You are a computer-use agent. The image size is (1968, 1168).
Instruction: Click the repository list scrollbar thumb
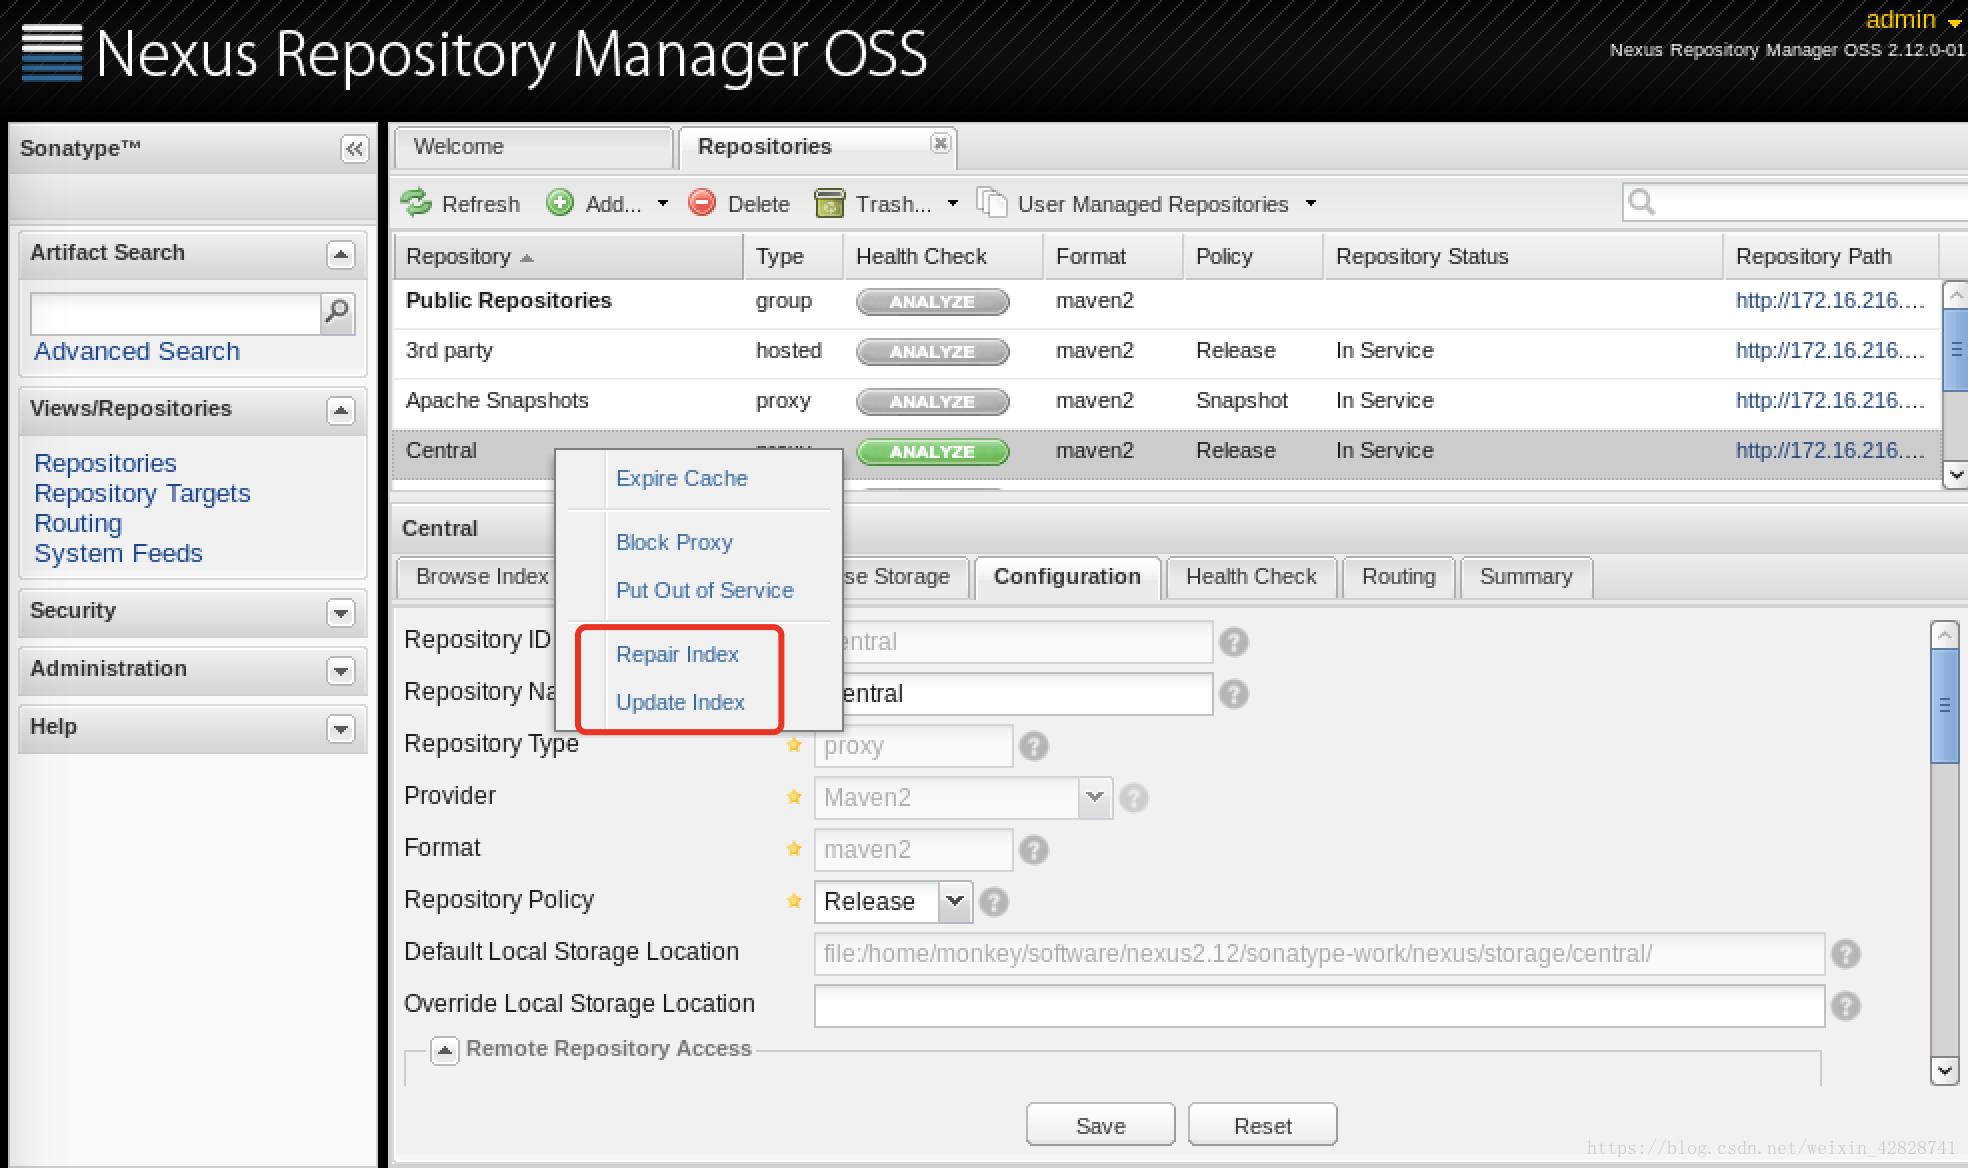pos(1955,349)
